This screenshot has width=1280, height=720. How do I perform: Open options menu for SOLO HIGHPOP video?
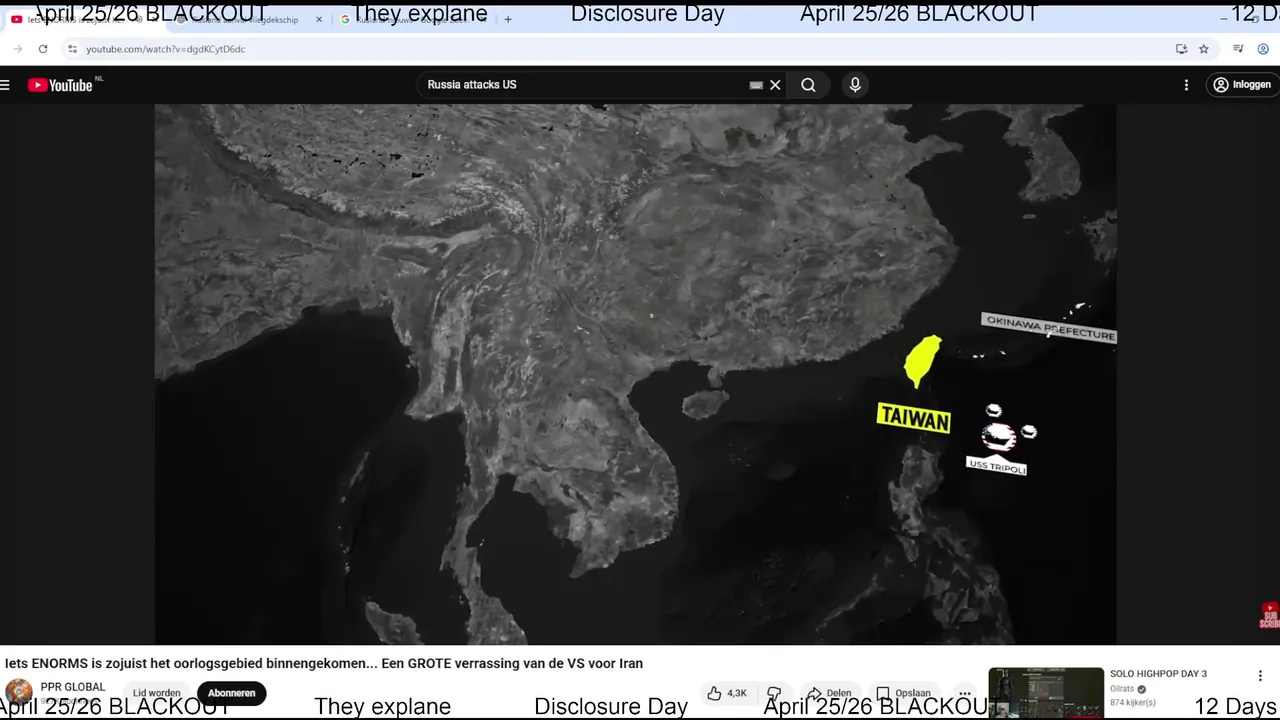1260,676
